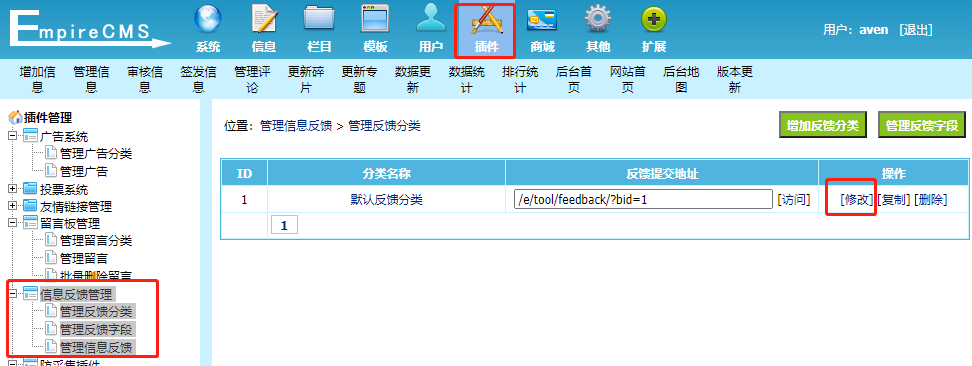
Task: Open the 用户 person icon
Action: (x=431, y=19)
